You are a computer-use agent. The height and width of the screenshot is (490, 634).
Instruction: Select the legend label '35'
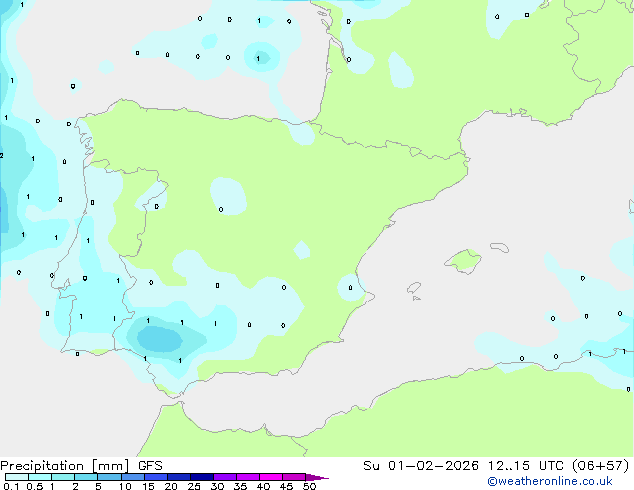[240, 486]
